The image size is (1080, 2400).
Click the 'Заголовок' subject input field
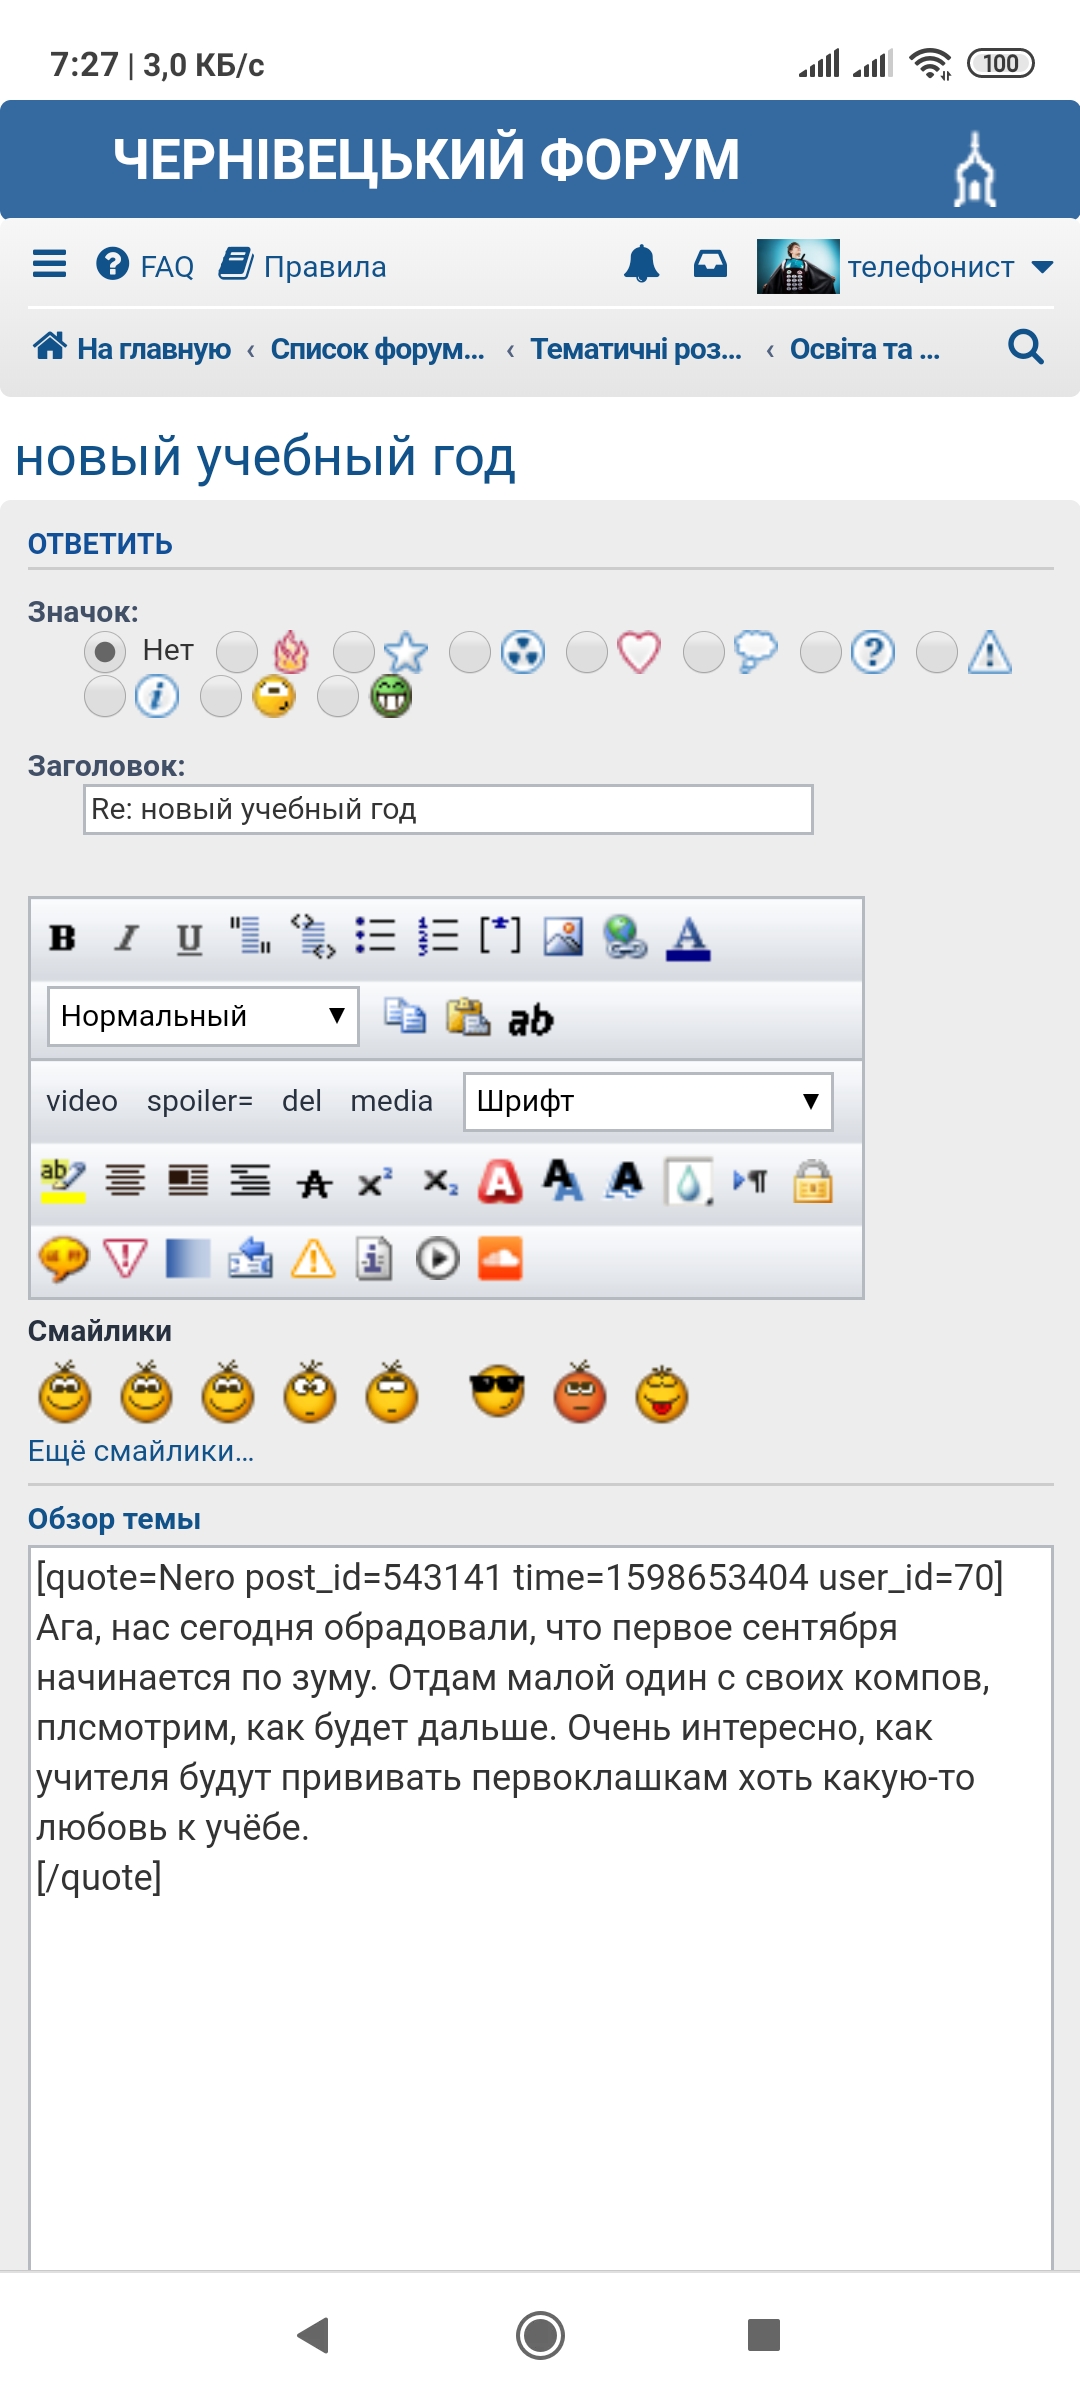448,809
